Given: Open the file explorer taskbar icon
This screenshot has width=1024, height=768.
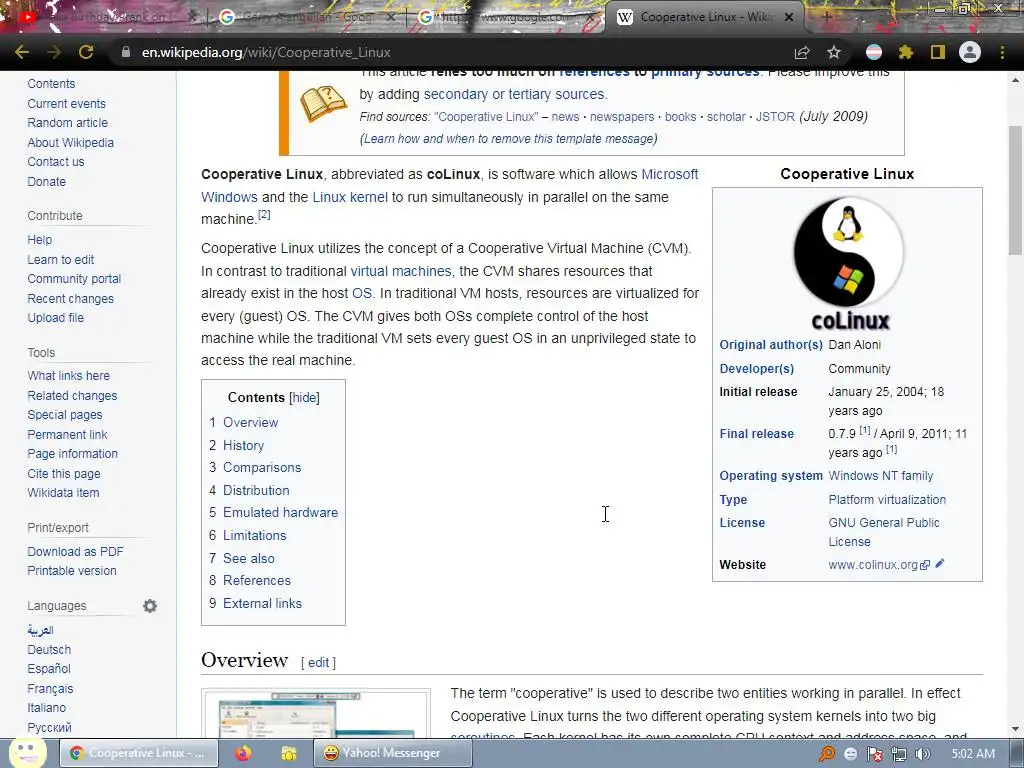Looking at the screenshot, I should click(x=289, y=753).
